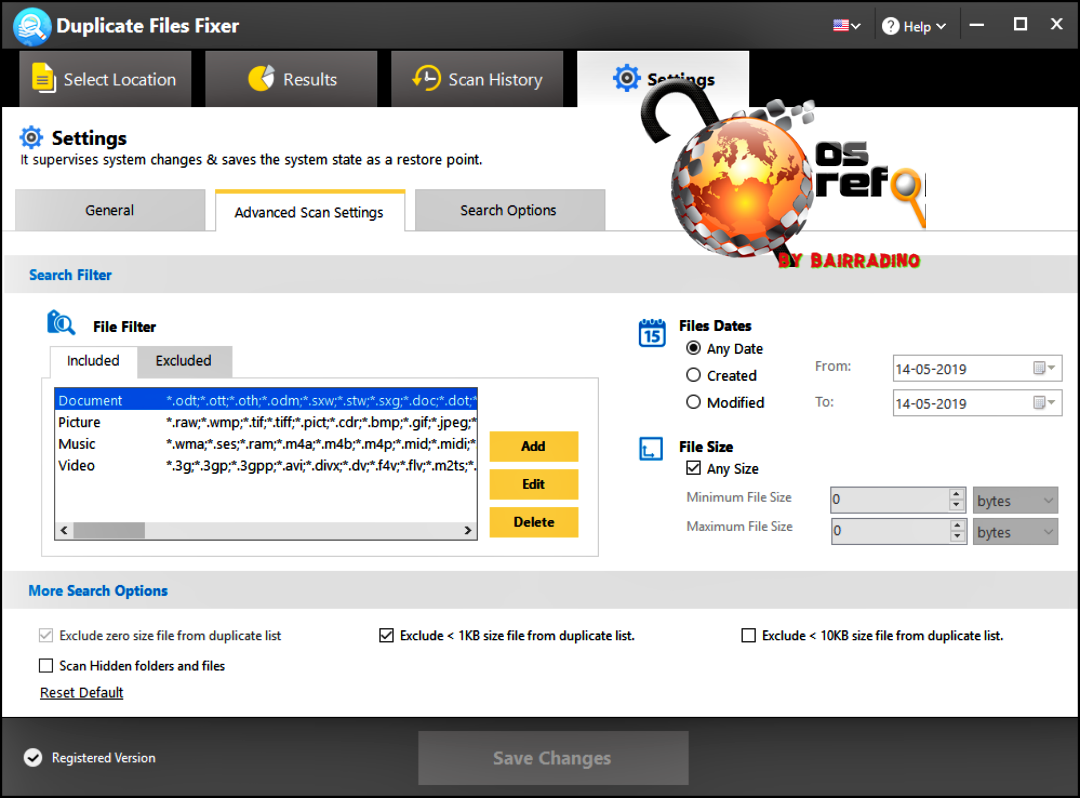This screenshot has width=1080, height=798.
Task: Increase the Minimum File Size spinner
Action: pyautogui.click(x=956, y=494)
